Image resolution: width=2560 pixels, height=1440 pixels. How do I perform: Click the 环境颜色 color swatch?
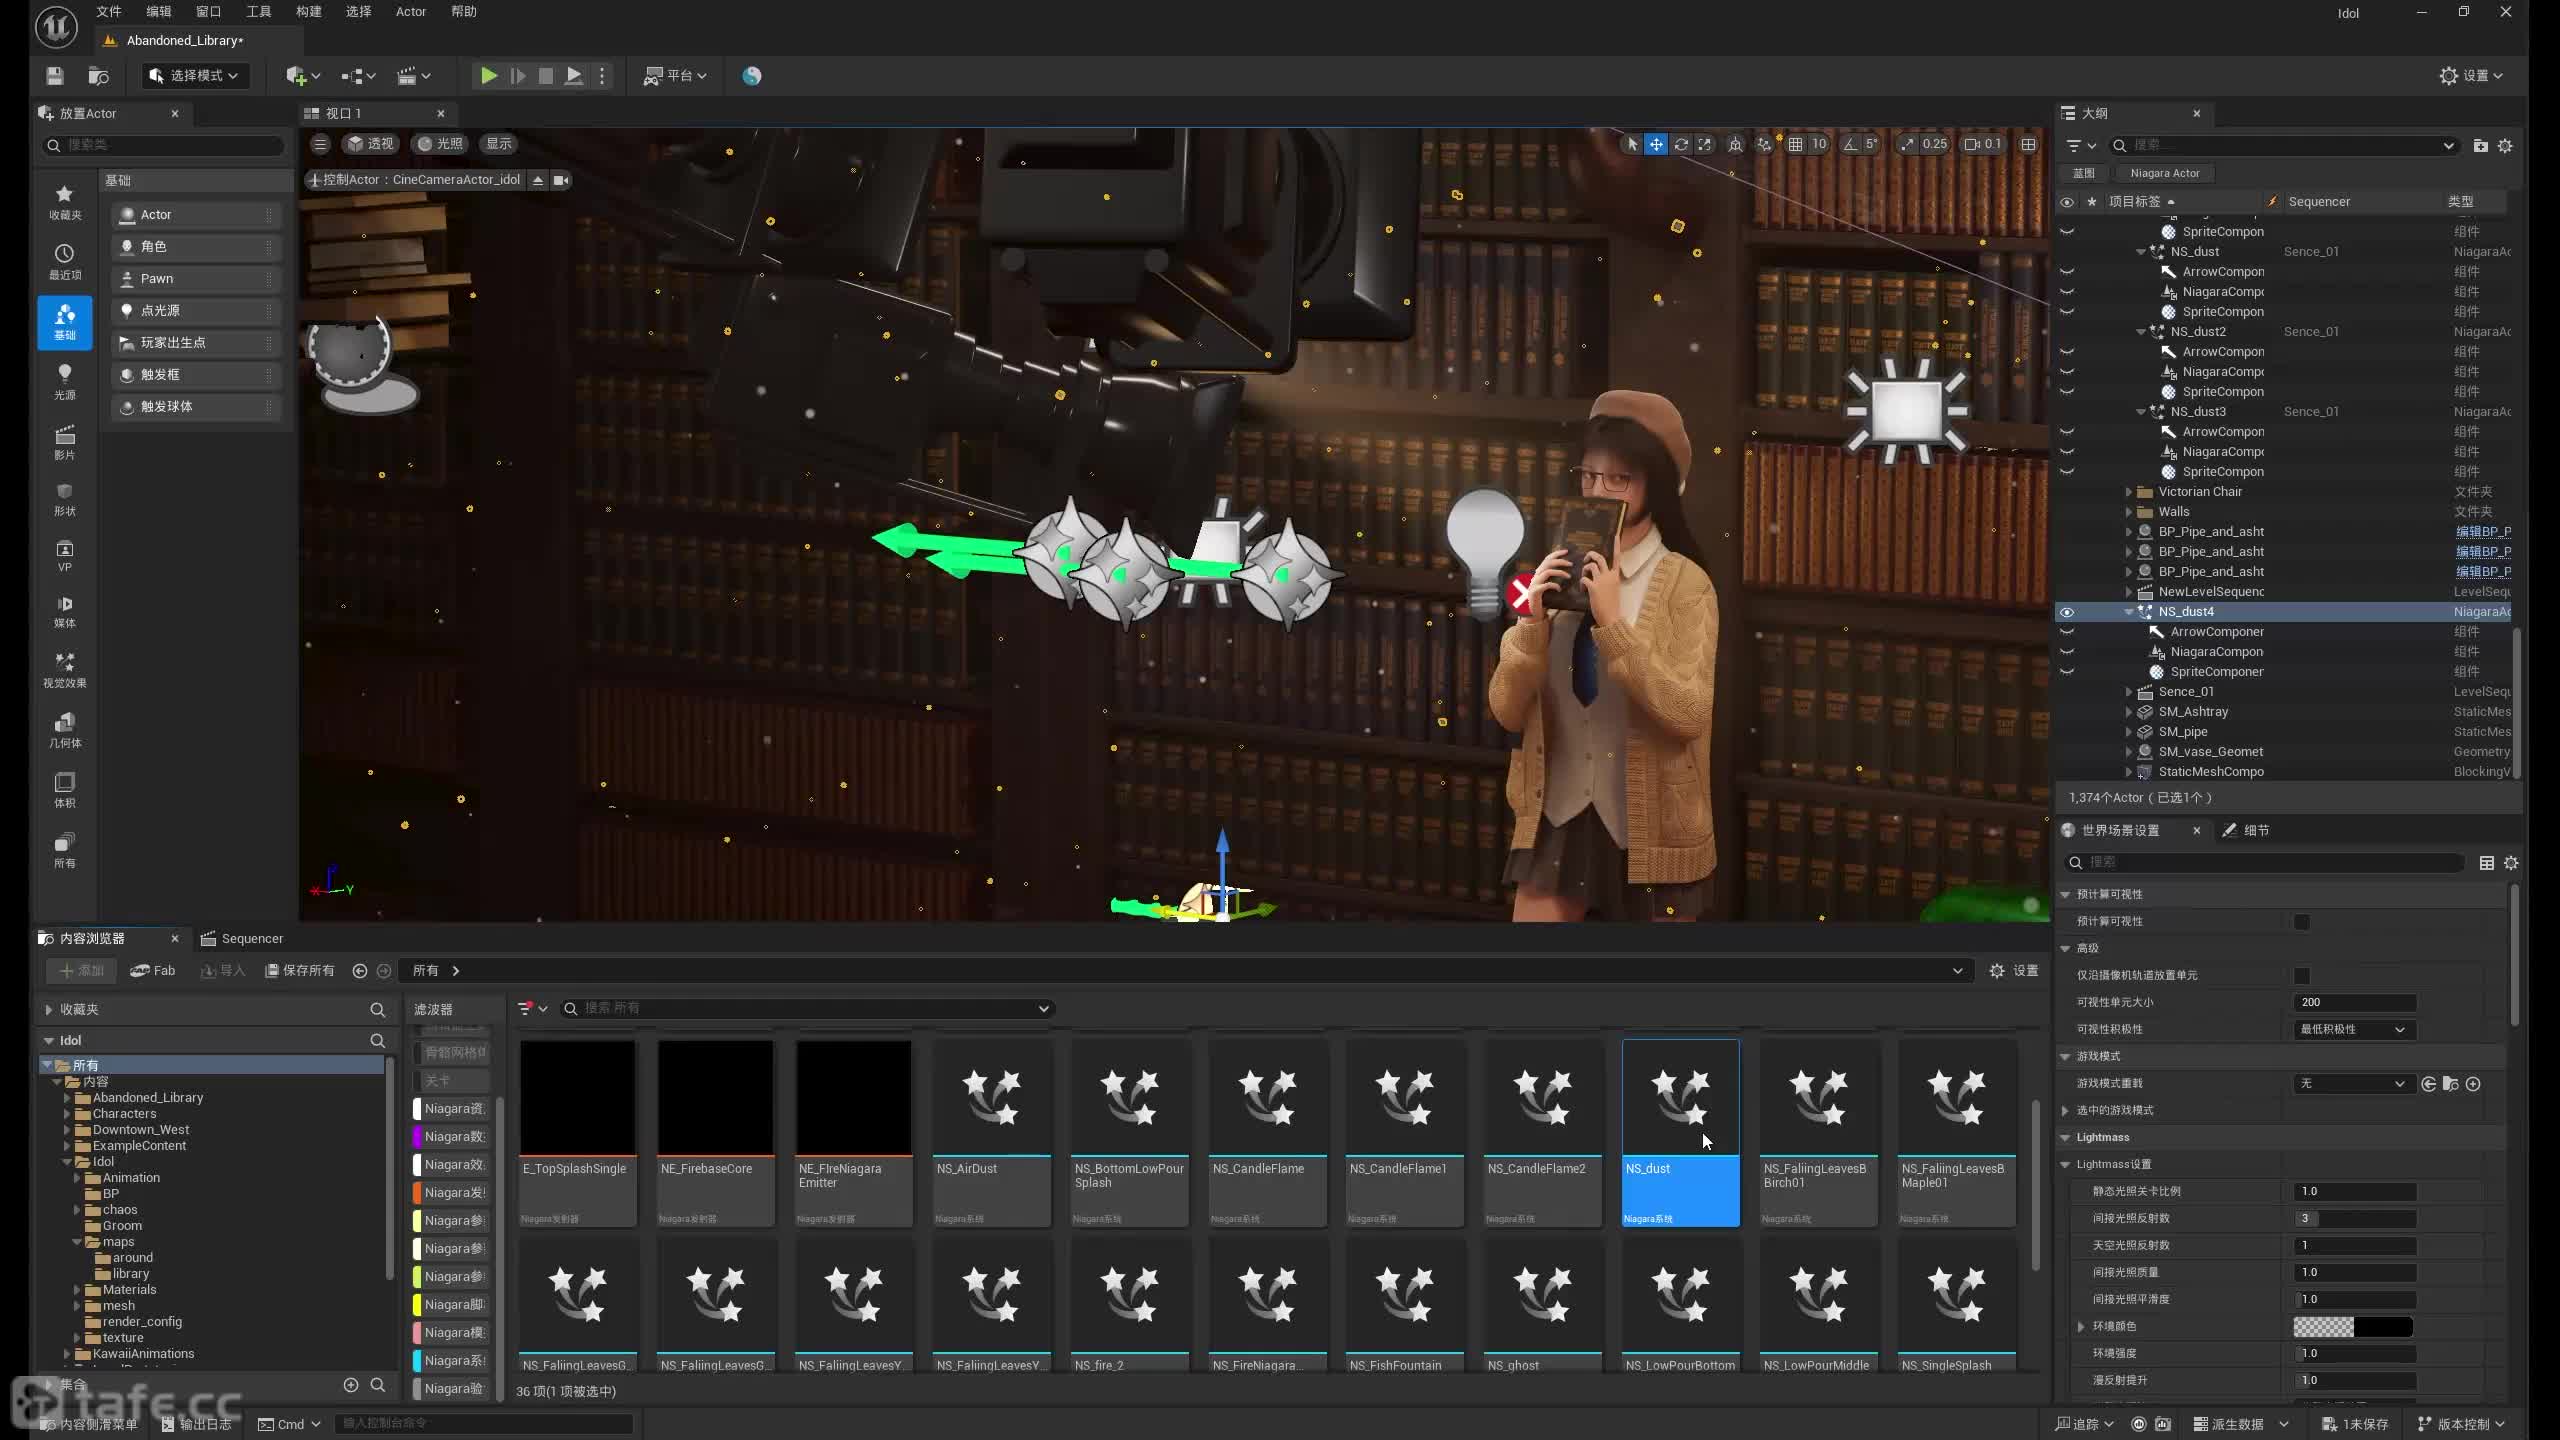point(2353,1326)
